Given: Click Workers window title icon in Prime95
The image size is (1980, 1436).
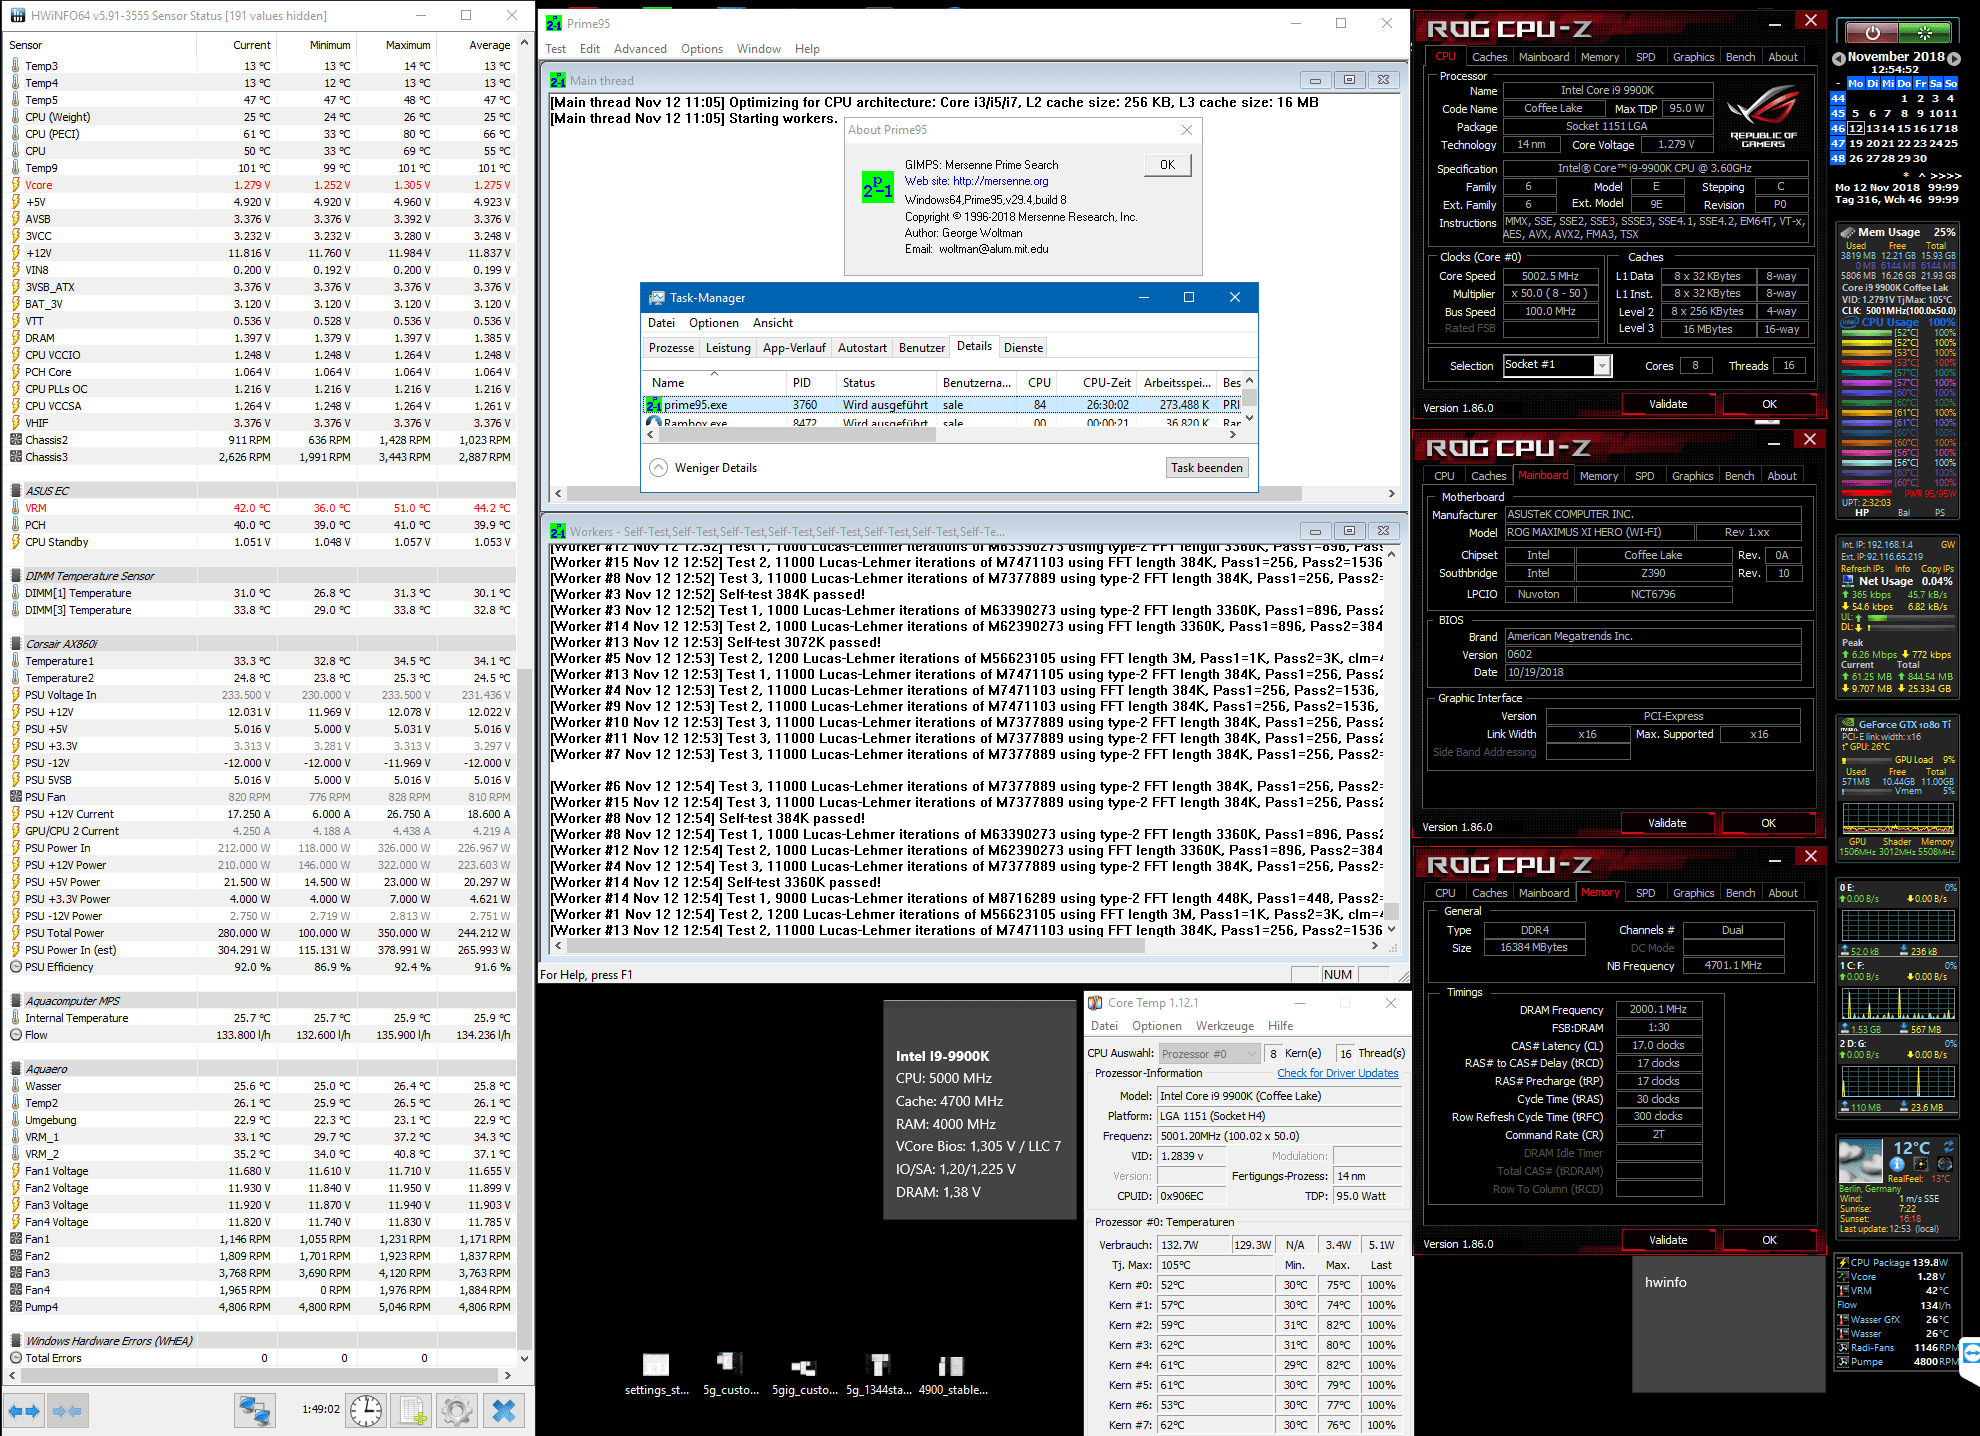Looking at the screenshot, I should coord(558,531).
